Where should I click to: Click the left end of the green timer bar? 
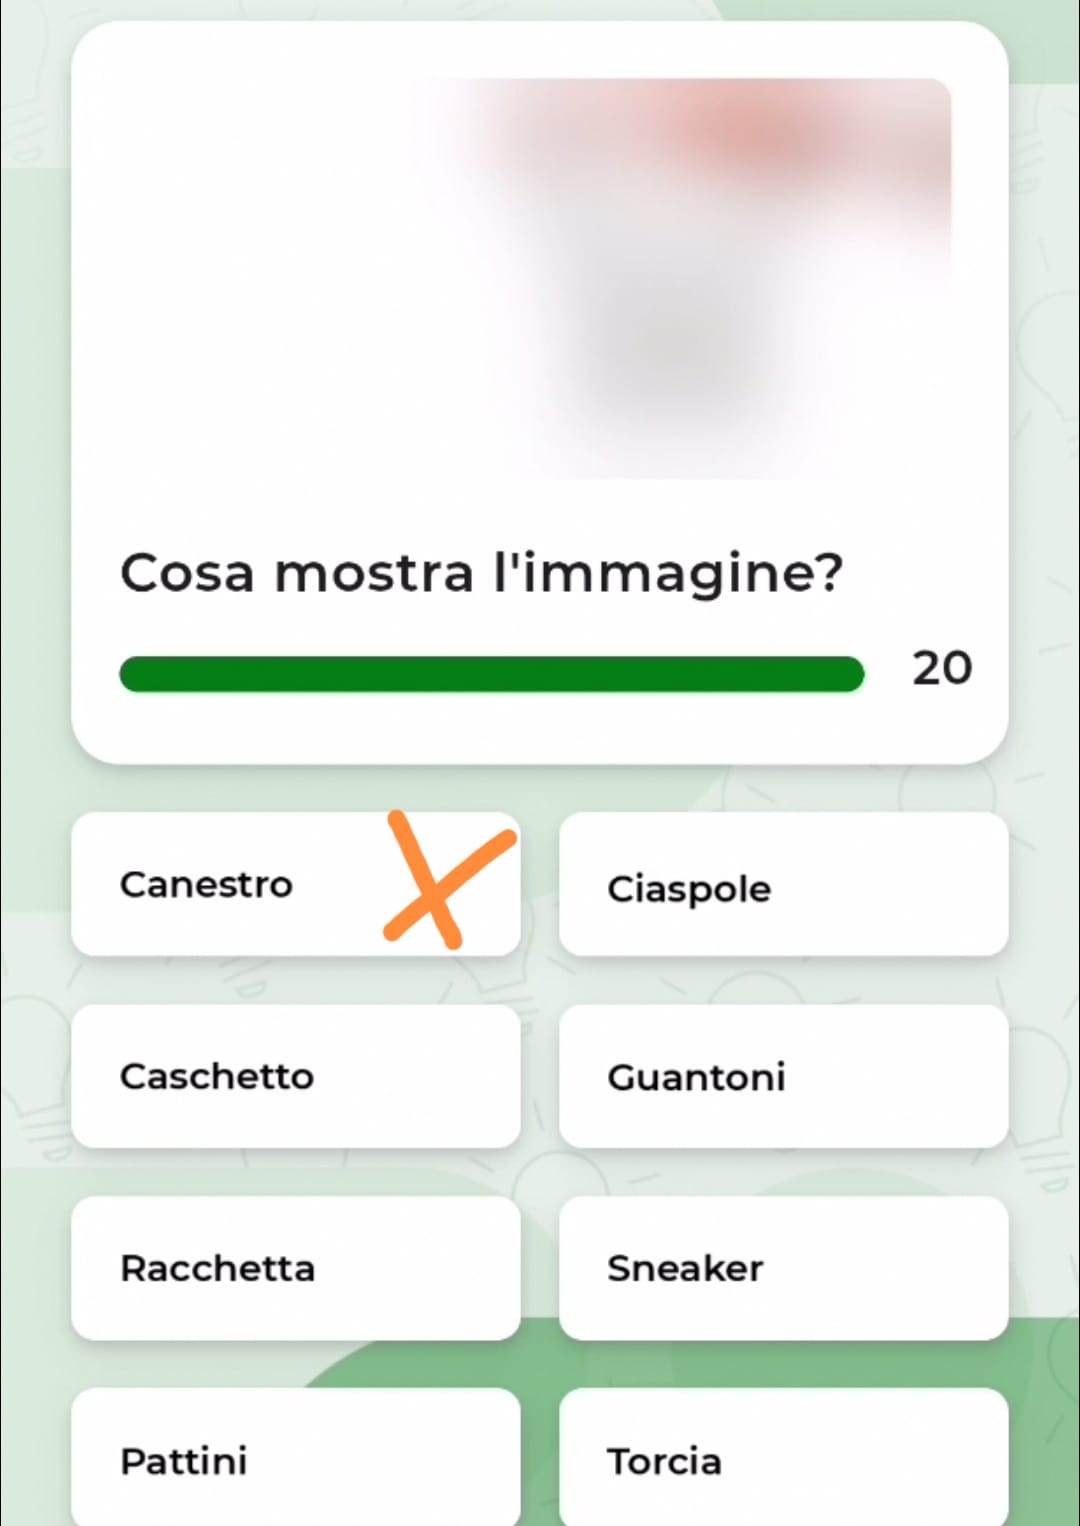(x=135, y=674)
